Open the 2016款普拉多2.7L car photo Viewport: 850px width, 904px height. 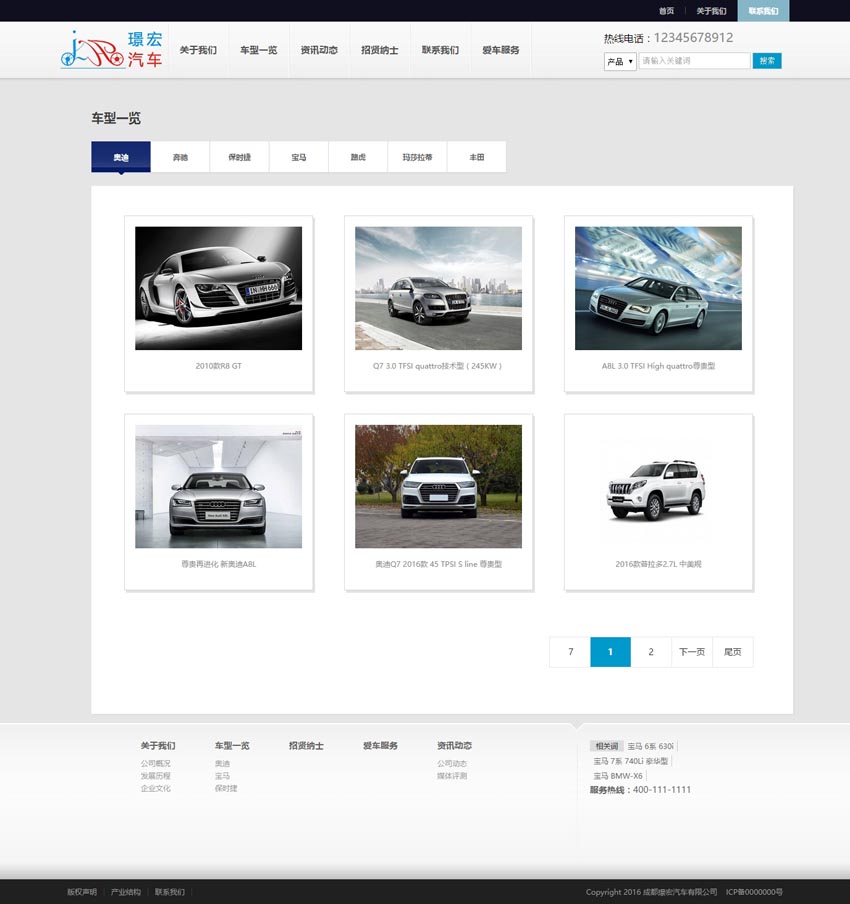pyautogui.click(x=659, y=487)
